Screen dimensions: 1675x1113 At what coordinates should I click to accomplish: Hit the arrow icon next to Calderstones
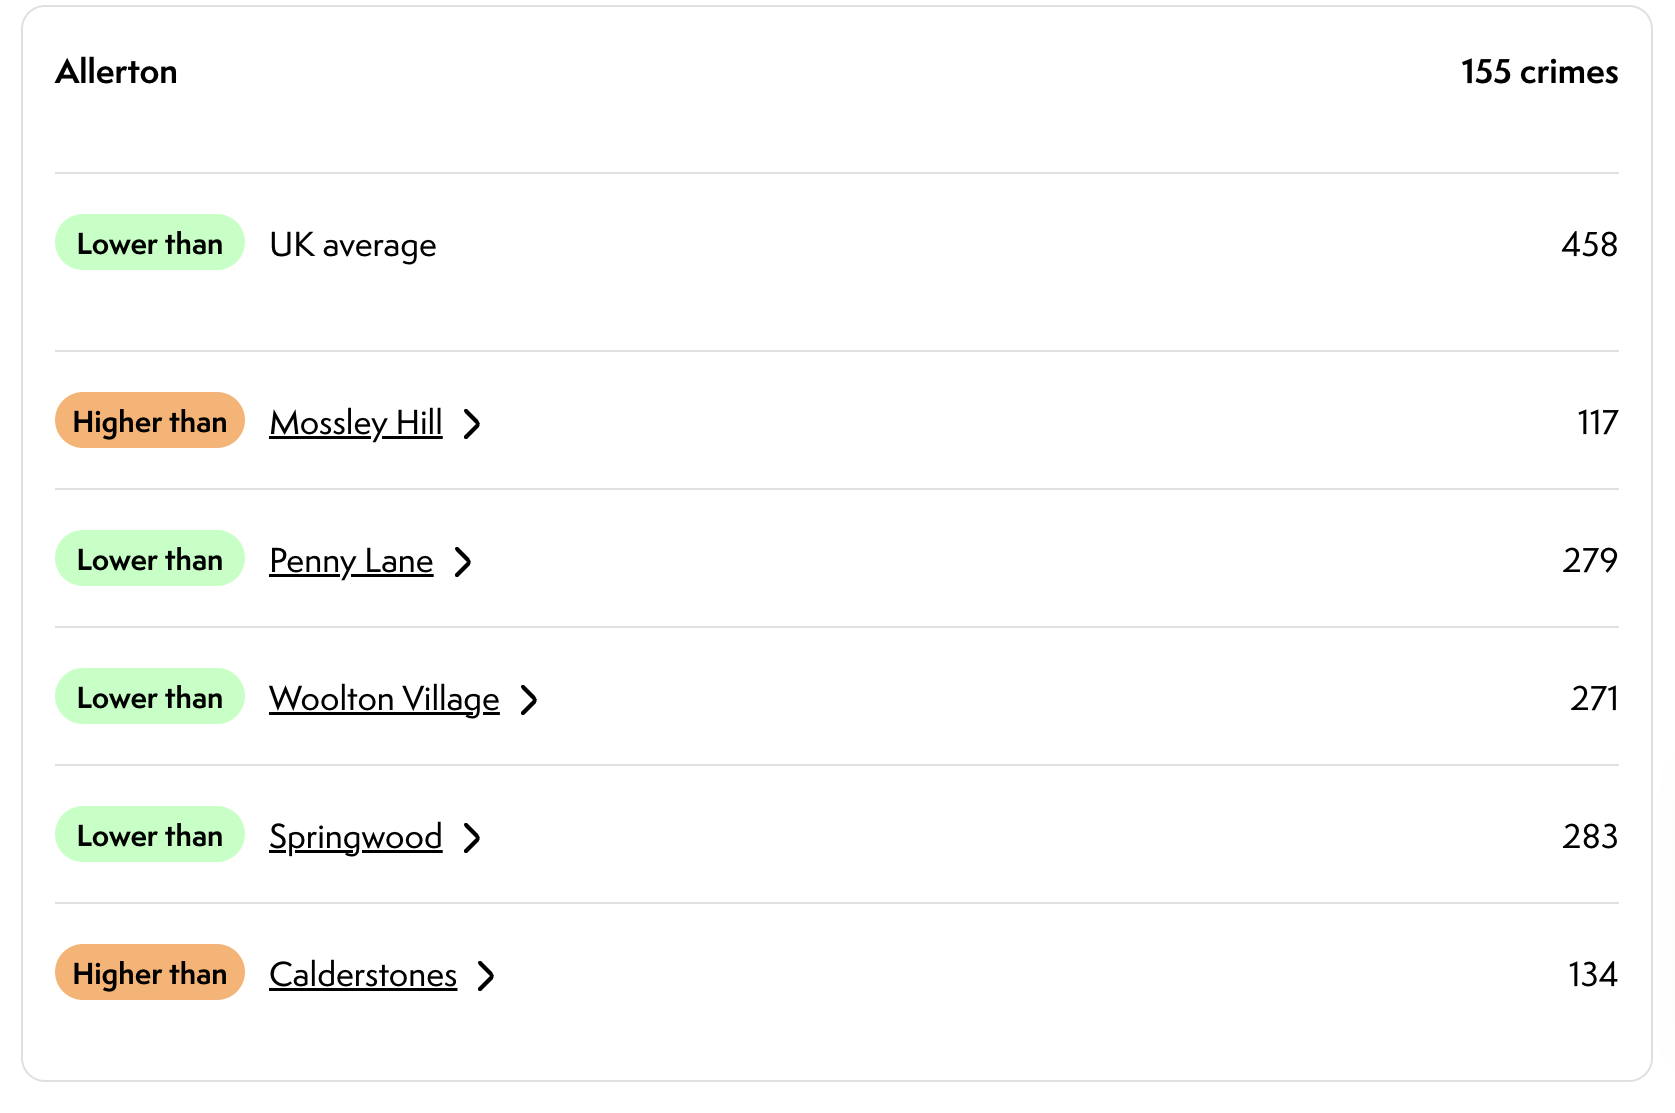tap(487, 976)
